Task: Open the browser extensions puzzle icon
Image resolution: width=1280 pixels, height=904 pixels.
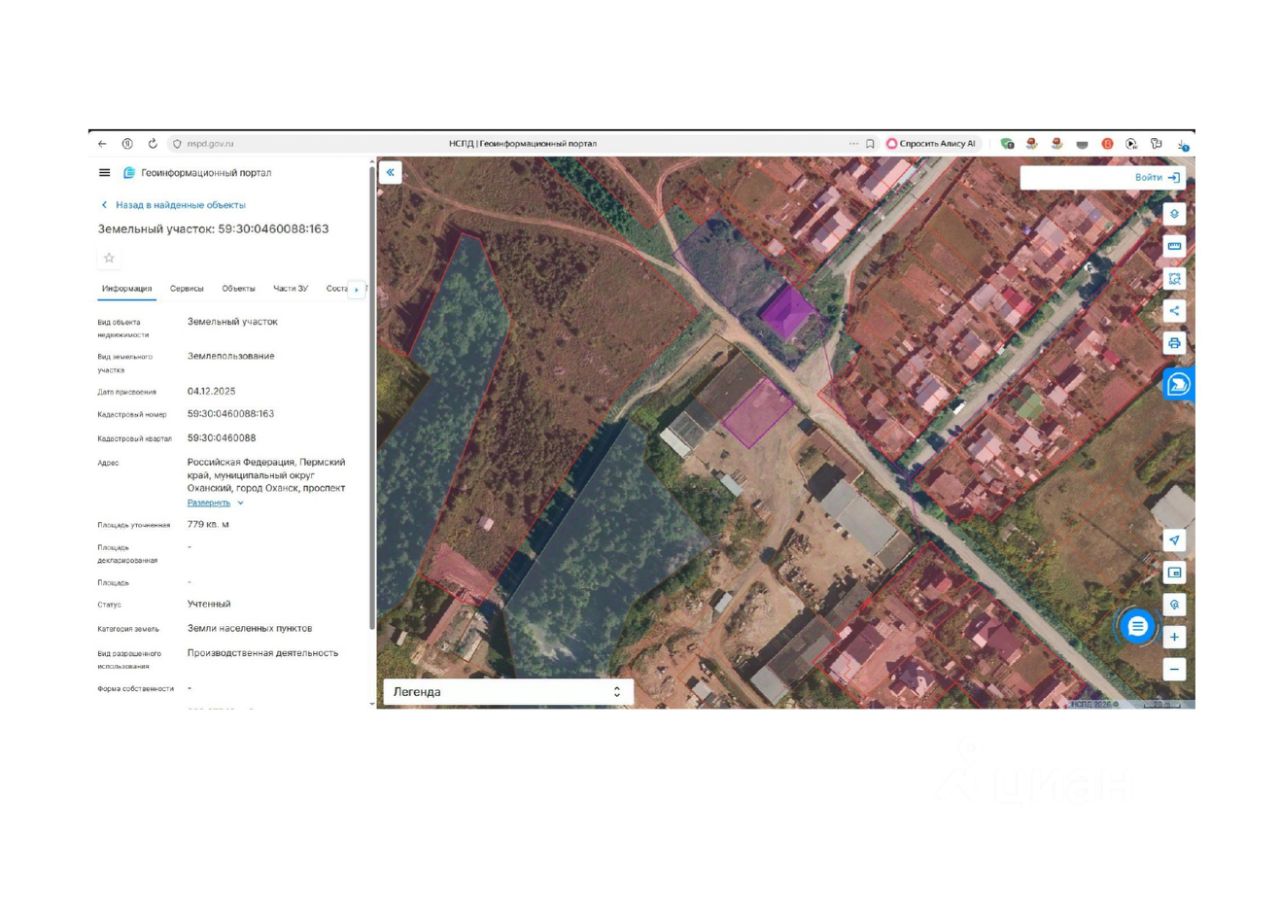Action: (1156, 144)
